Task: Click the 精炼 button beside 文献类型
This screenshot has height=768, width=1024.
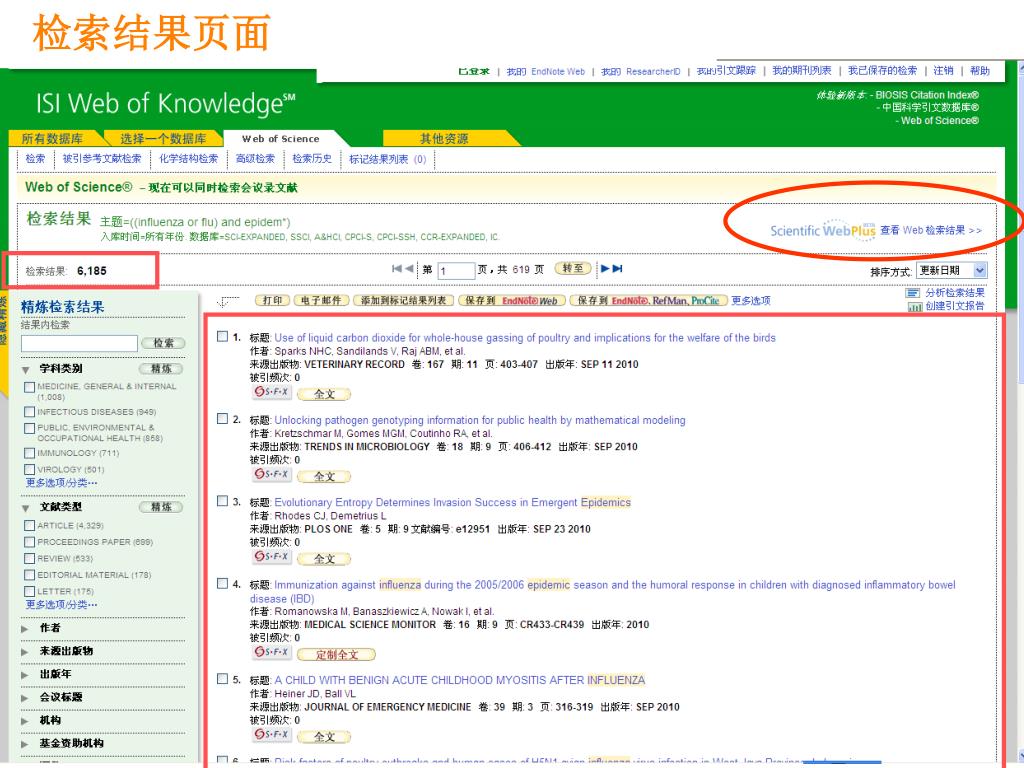Action: pyautogui.click(x=161, y=507)
